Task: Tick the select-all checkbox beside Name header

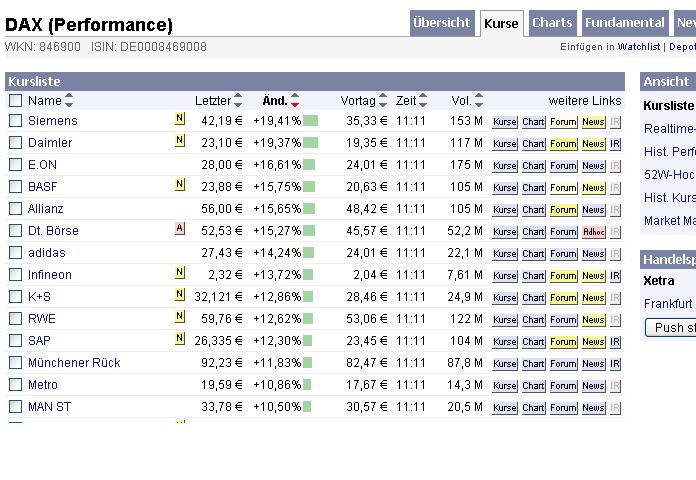Action: coord(15,100)
